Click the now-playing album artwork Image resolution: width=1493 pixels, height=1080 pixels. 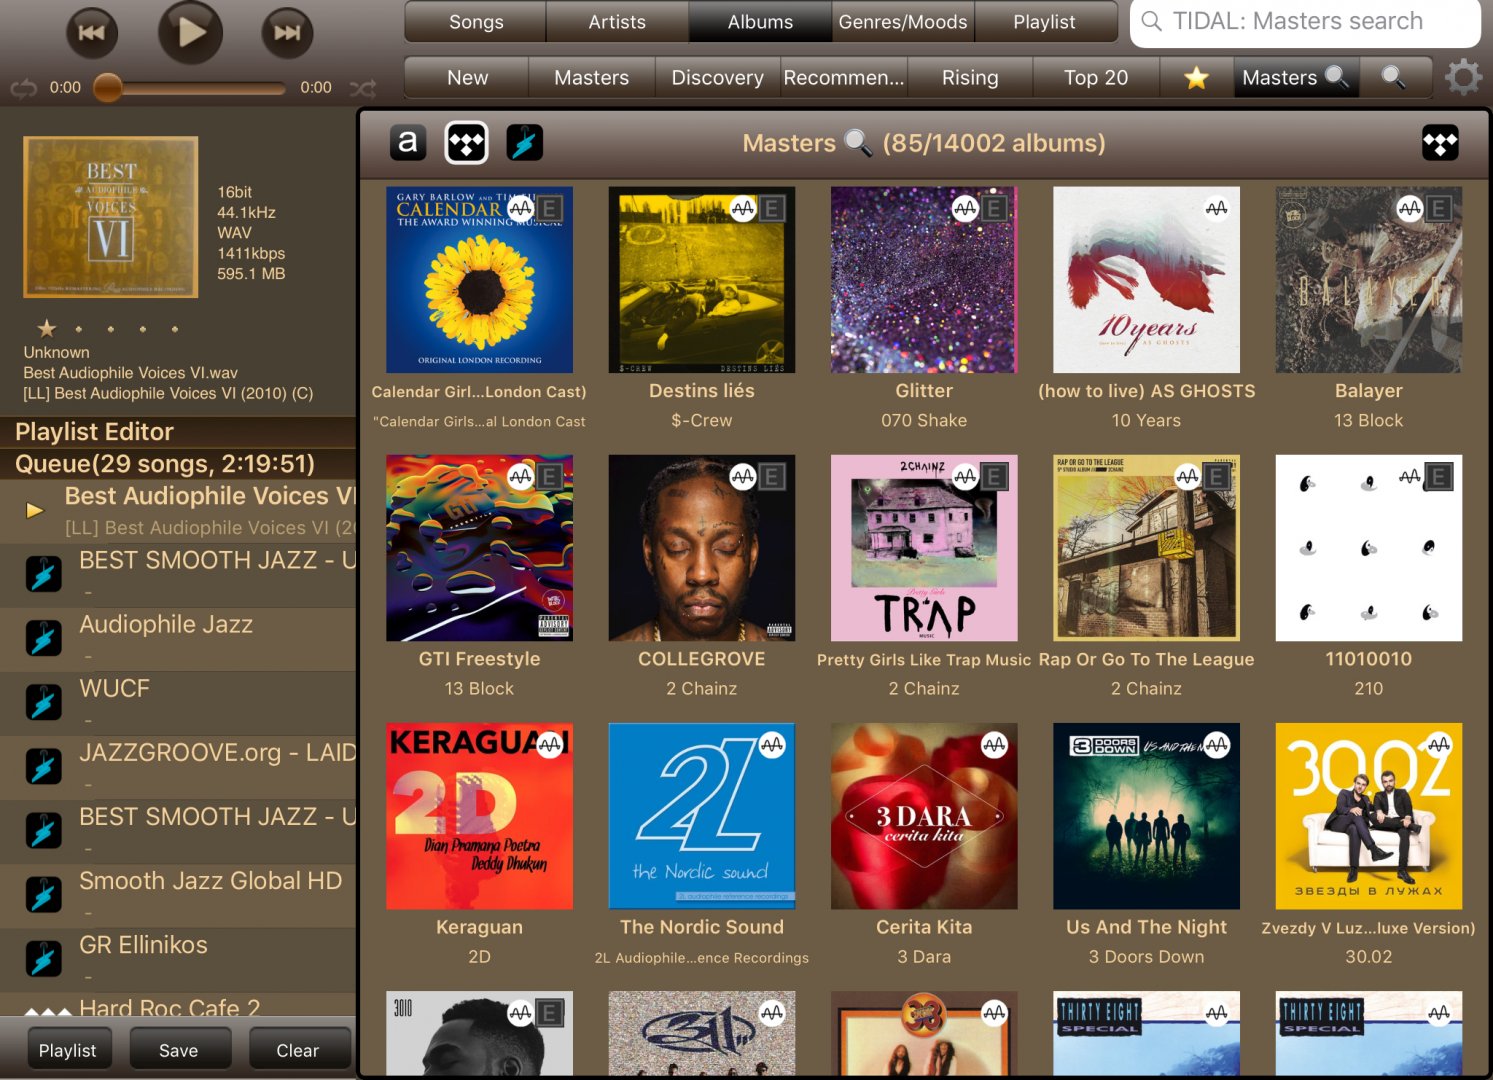[111, 217]
